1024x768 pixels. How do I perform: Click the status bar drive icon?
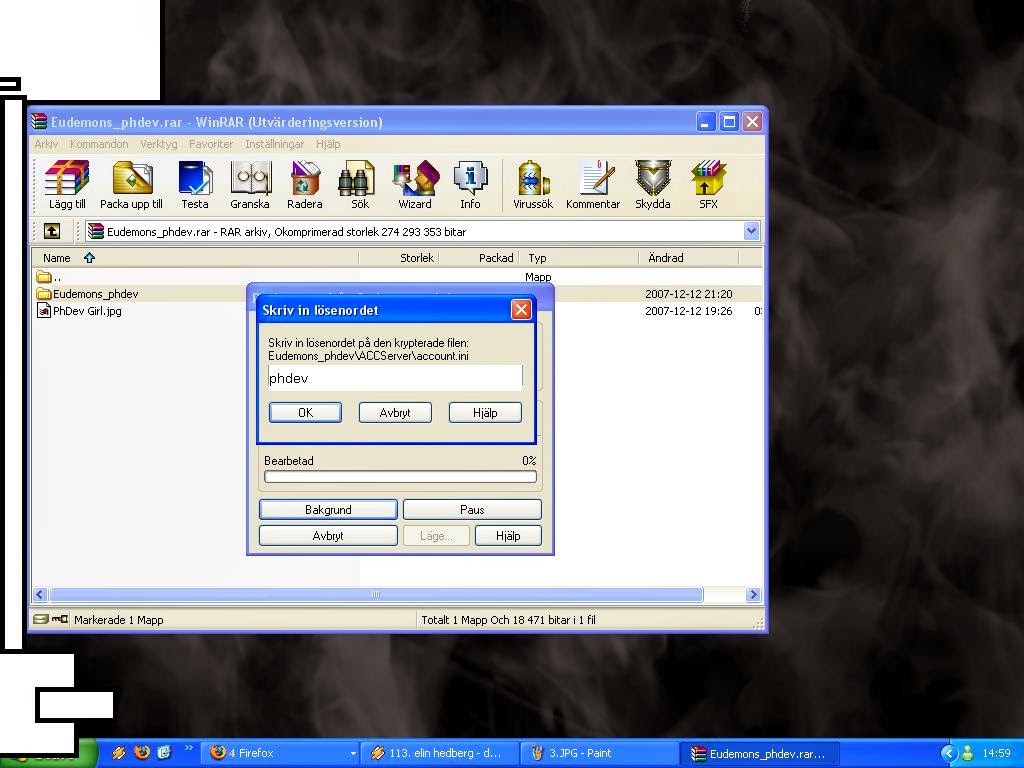click(x=41, y=619)
